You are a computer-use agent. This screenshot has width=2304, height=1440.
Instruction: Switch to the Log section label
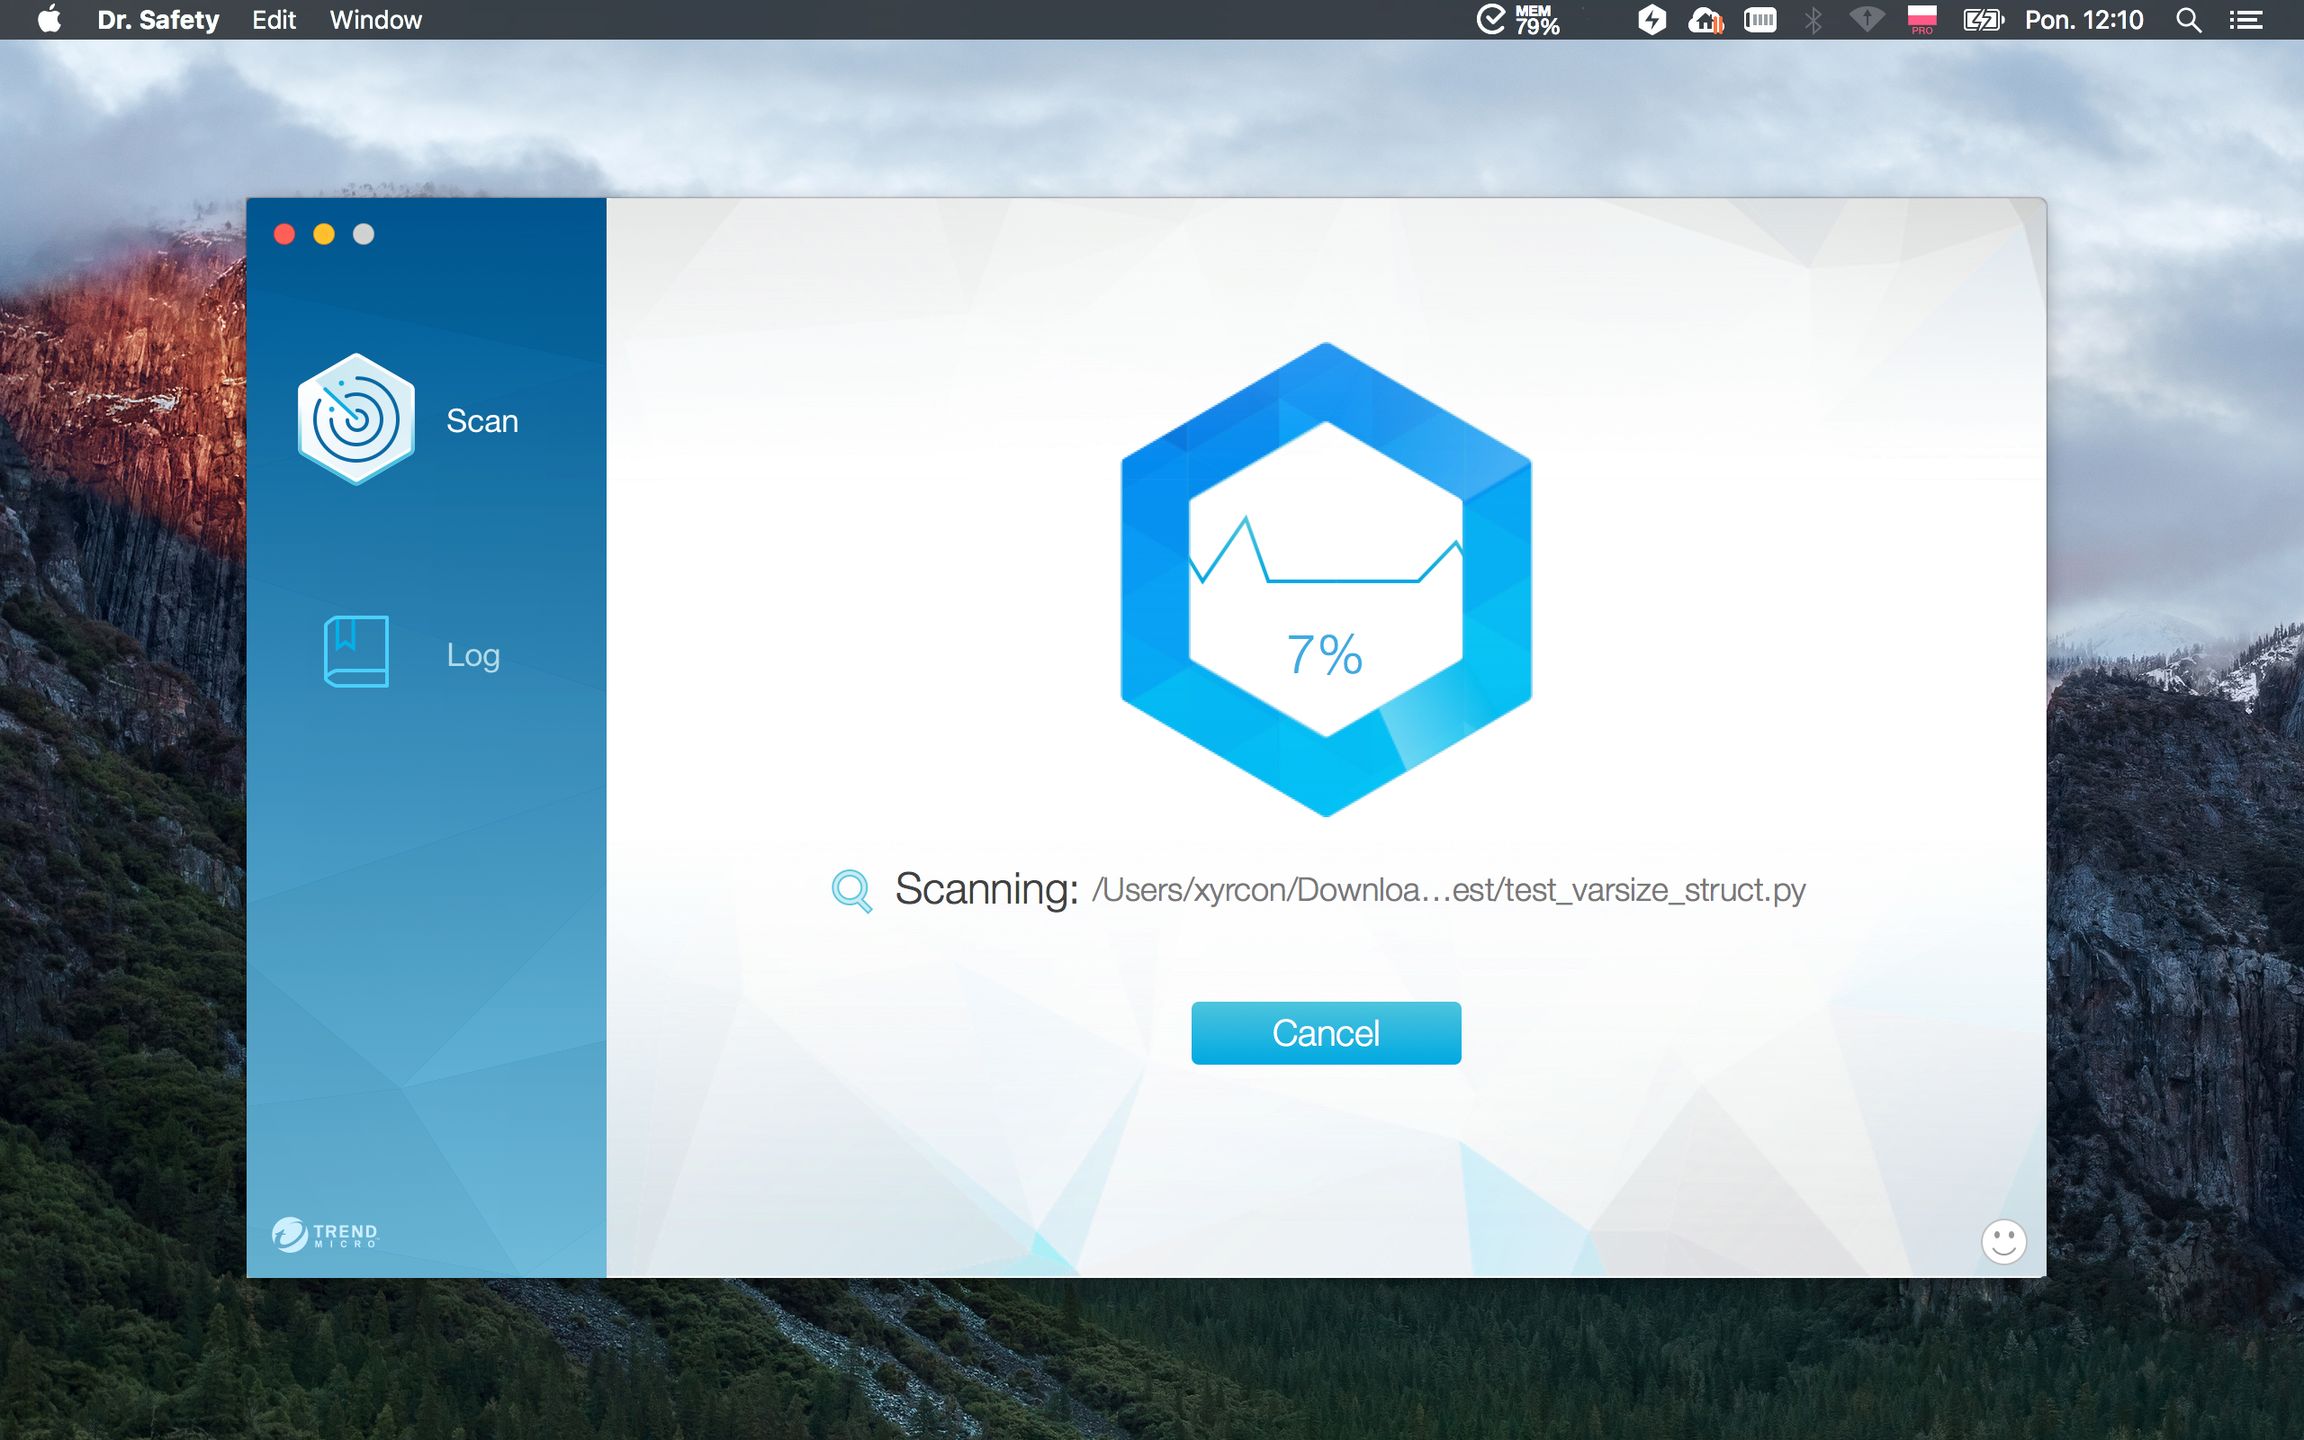pyautogui.click(x=473, y=655)
